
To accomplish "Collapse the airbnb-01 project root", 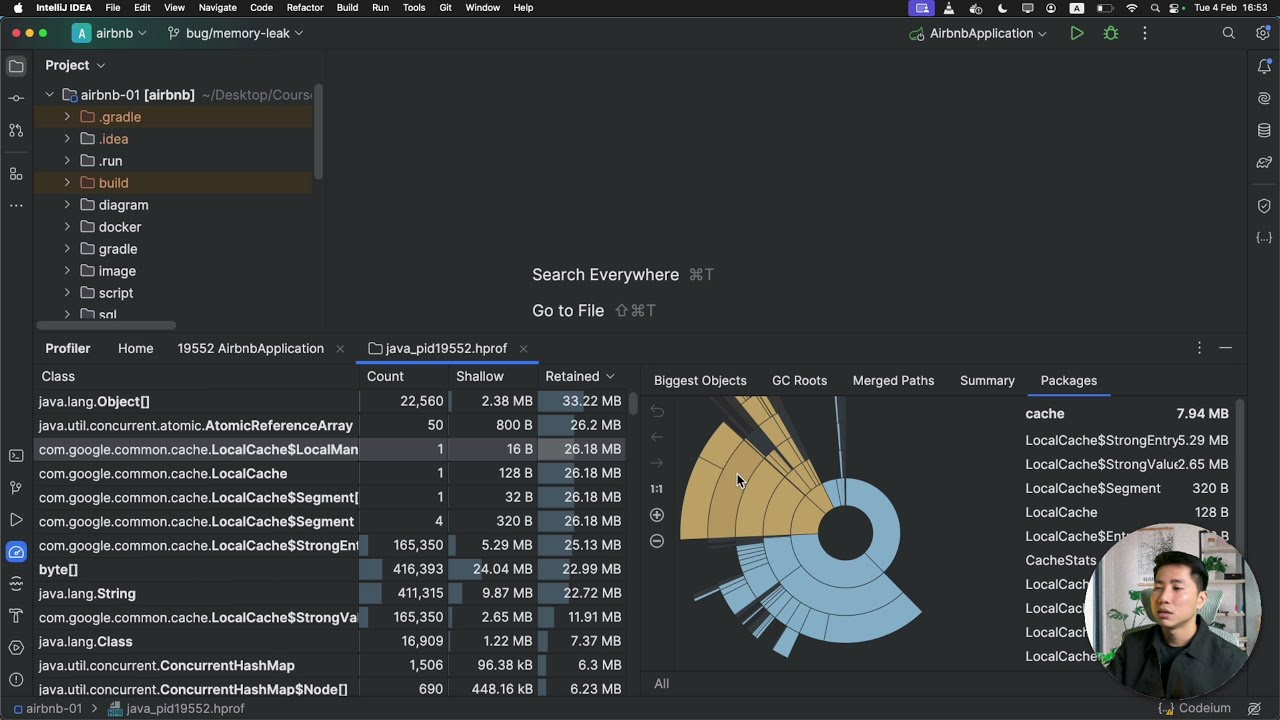I will click(49, 95).
